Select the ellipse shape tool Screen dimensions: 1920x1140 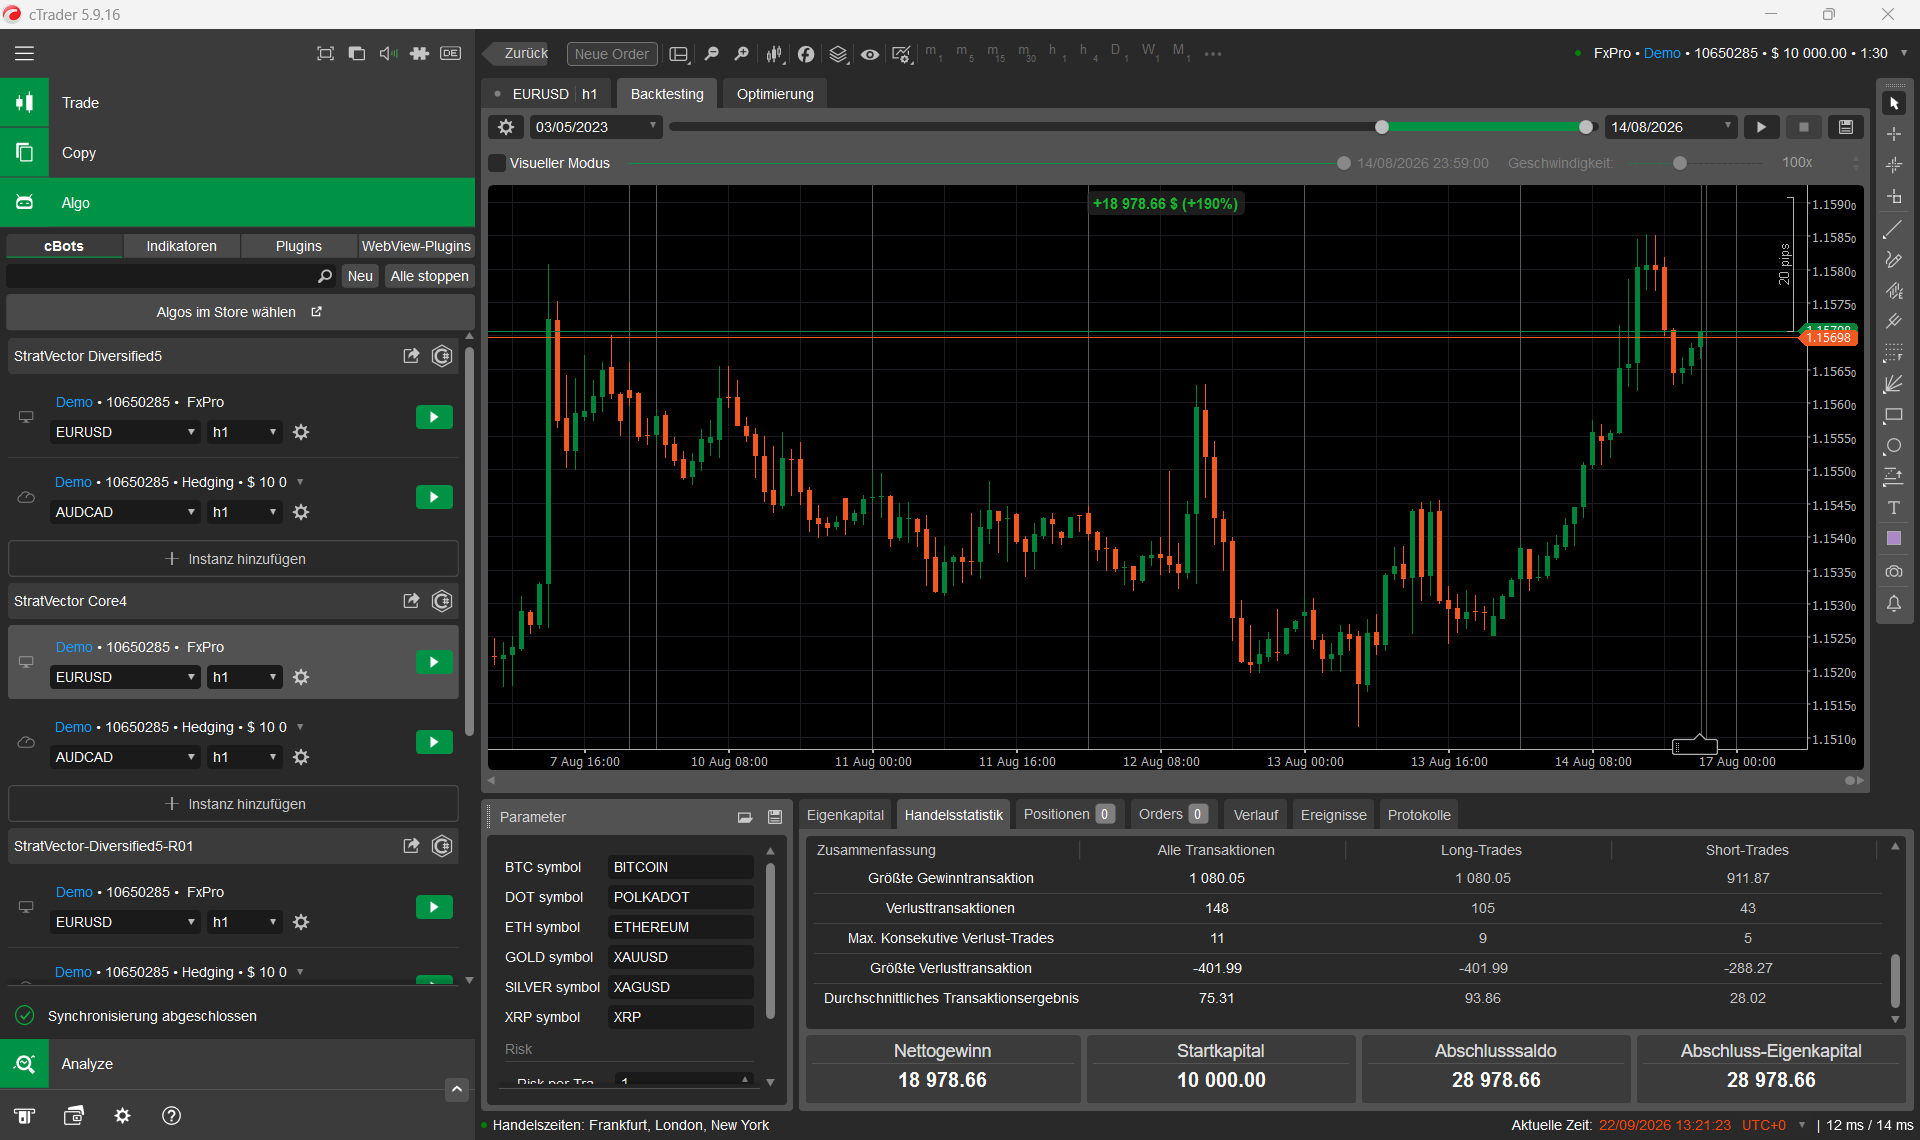tap(1894, 446)
